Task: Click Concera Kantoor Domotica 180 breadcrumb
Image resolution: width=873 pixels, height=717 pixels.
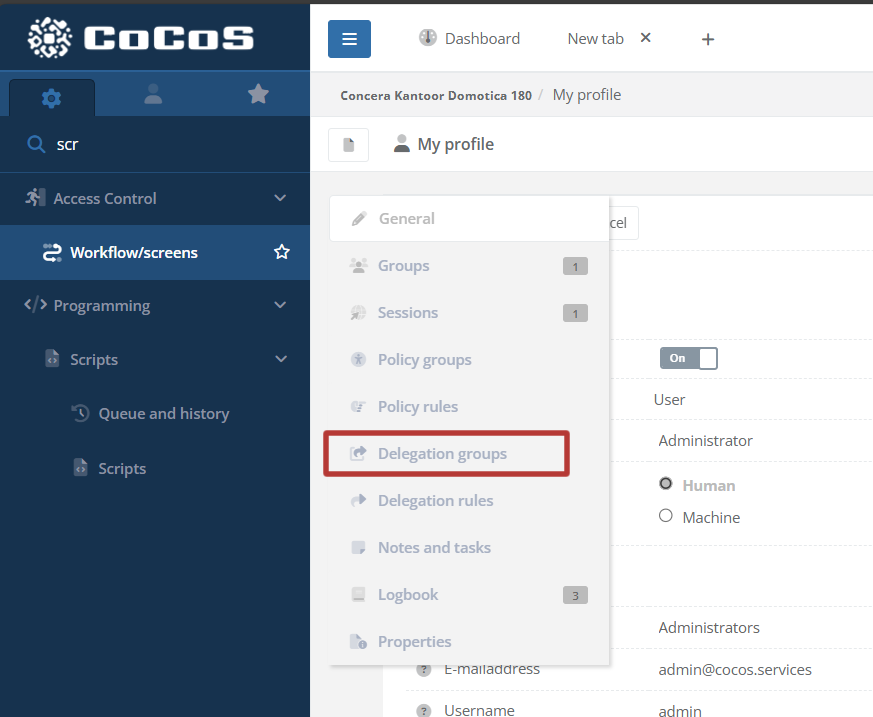Action: (435, 96)
